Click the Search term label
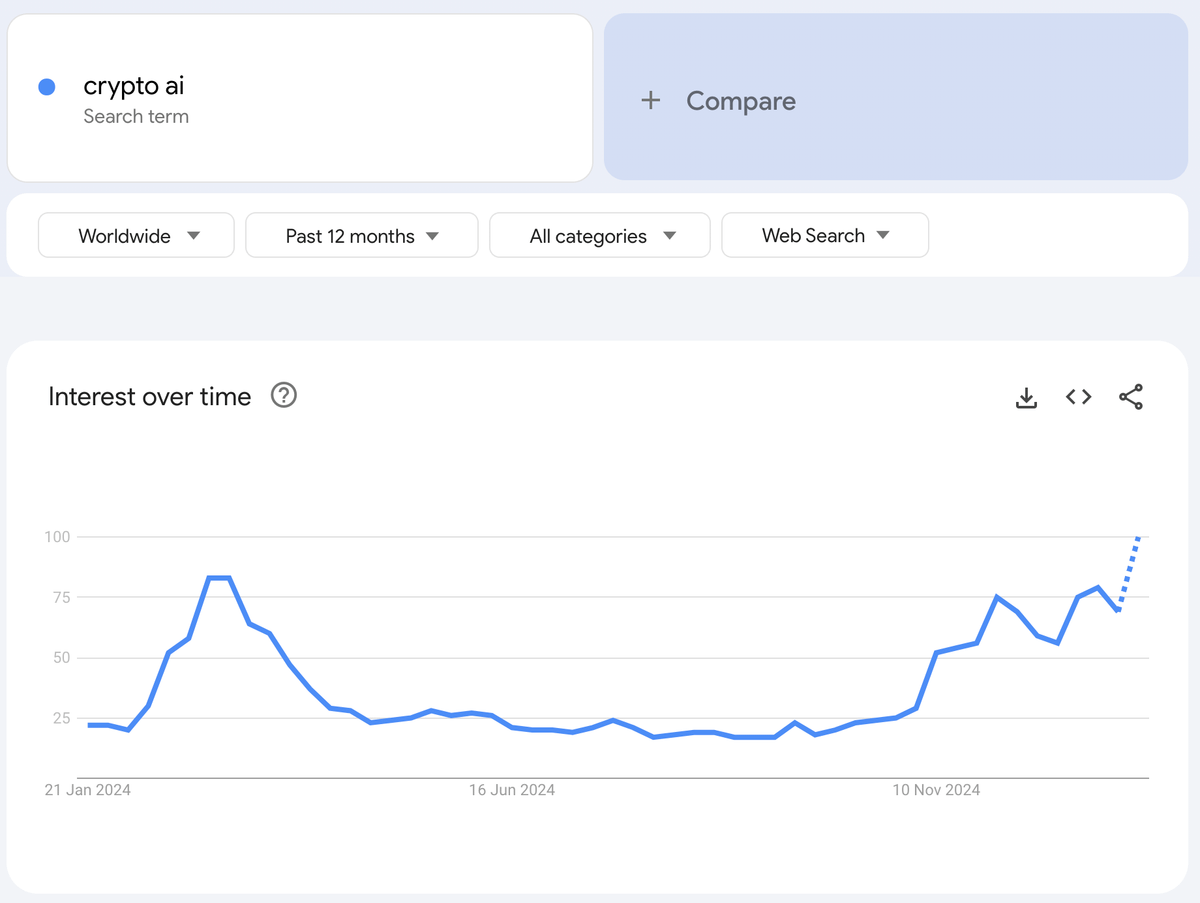 point(136,116)
